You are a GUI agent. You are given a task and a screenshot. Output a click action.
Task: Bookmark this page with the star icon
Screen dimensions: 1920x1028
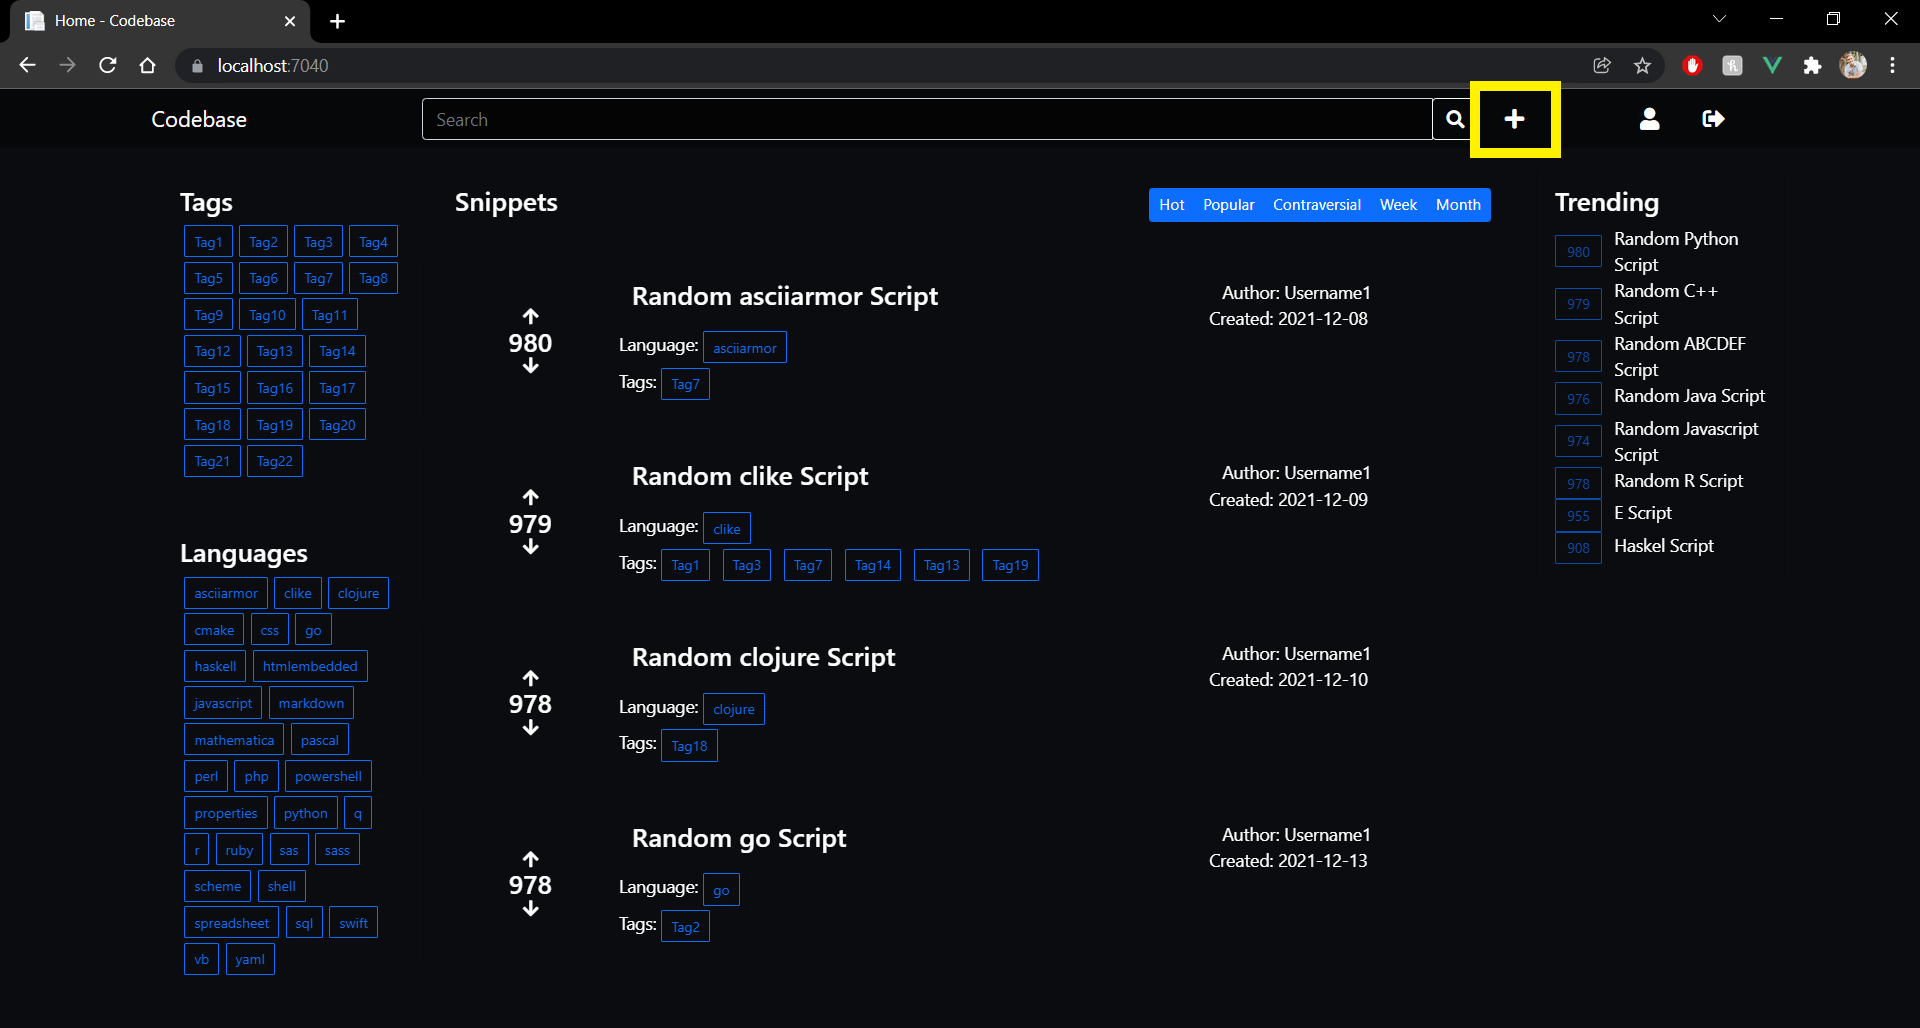coord(1642,66)
